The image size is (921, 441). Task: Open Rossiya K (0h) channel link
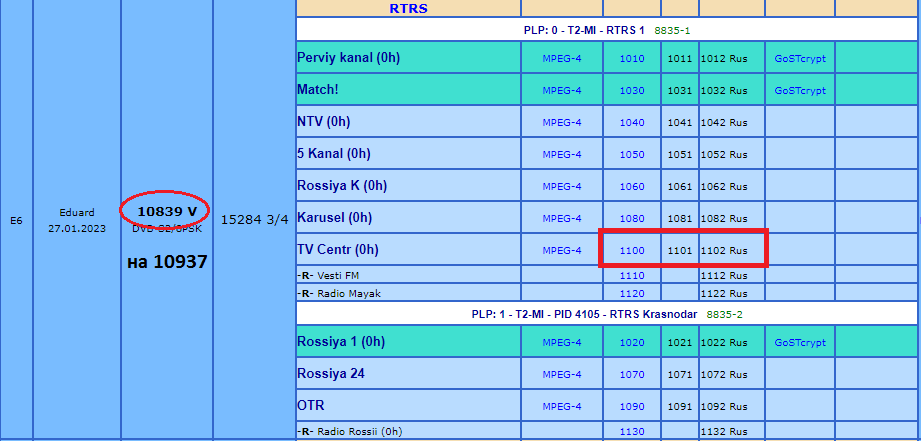coord(342,186)
